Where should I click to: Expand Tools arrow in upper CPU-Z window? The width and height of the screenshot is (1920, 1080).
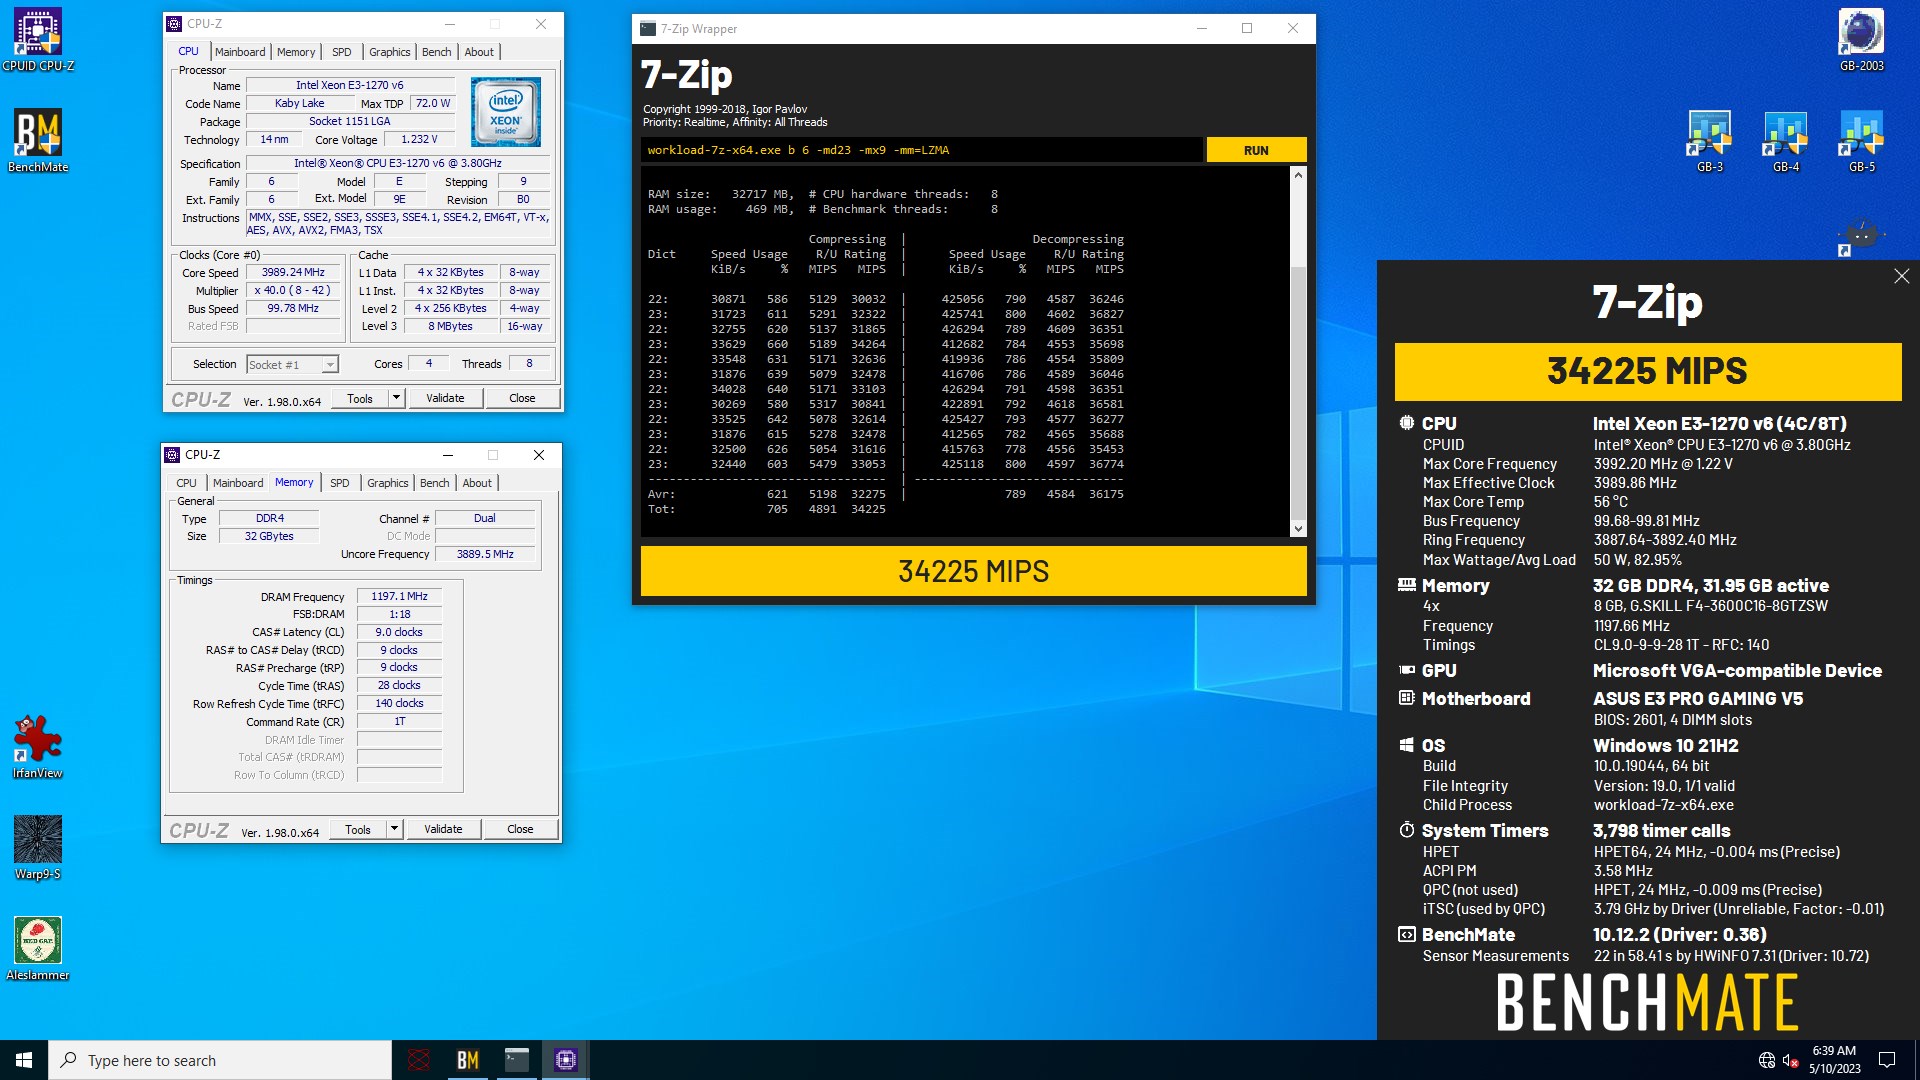coord(396,398)
